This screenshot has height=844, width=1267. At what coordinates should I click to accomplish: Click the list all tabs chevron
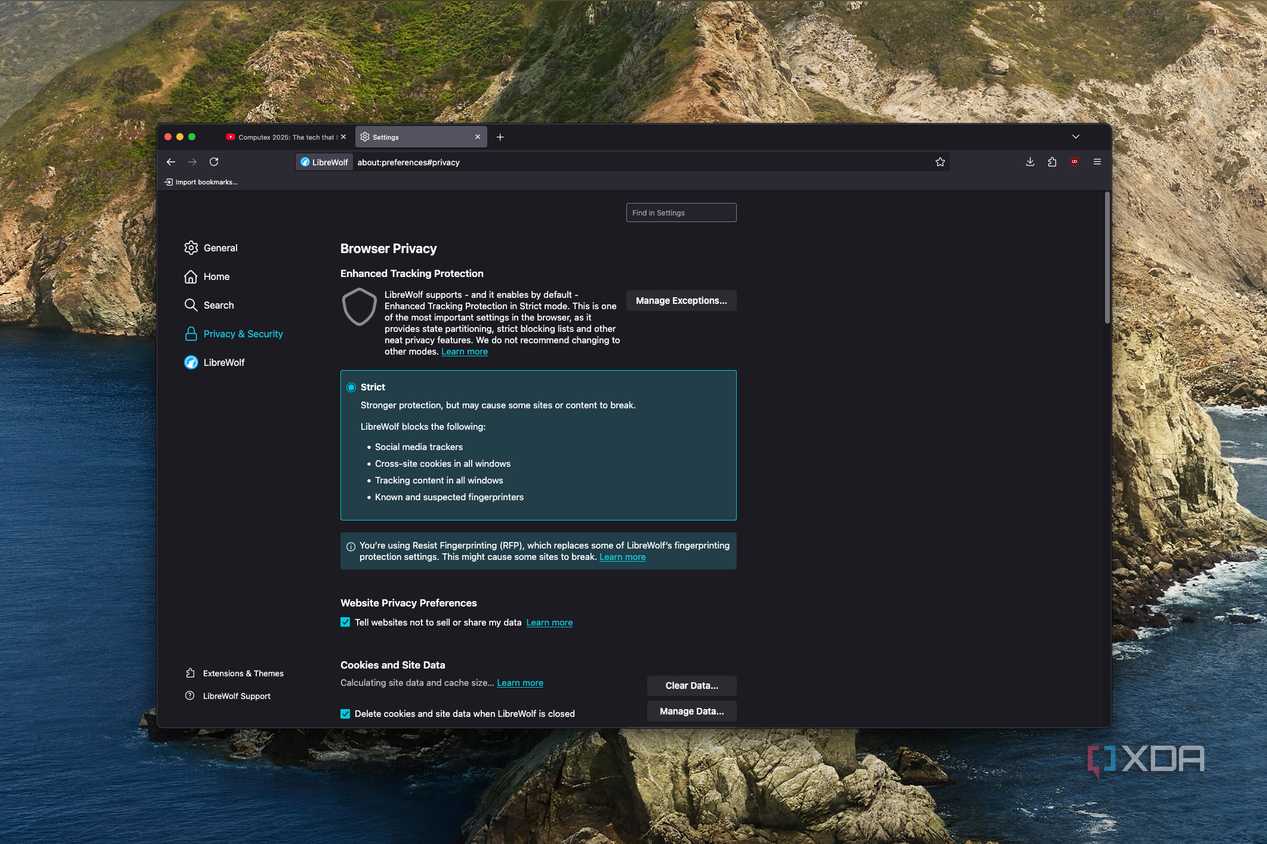[x=1076, y=137]
